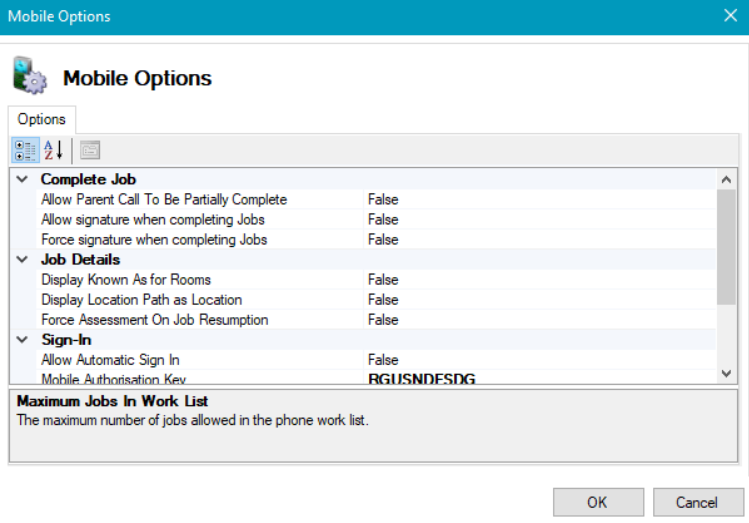Click the Categorized view toolbar icon
Screen dimensions: 749x523
pos(25,150)
